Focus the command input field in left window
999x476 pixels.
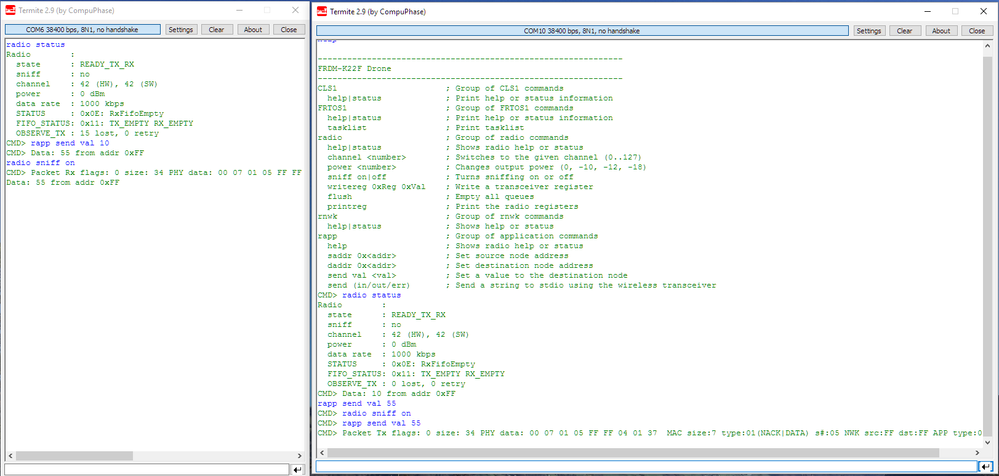(147, 470)
